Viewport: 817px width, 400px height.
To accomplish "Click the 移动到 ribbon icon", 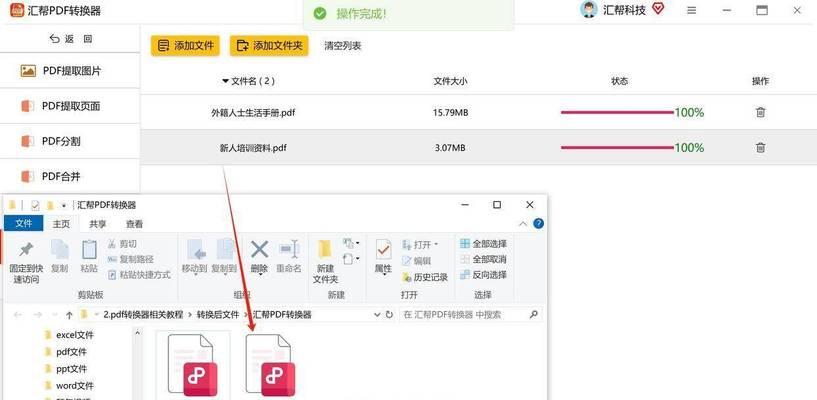I will tap(195, 249).
